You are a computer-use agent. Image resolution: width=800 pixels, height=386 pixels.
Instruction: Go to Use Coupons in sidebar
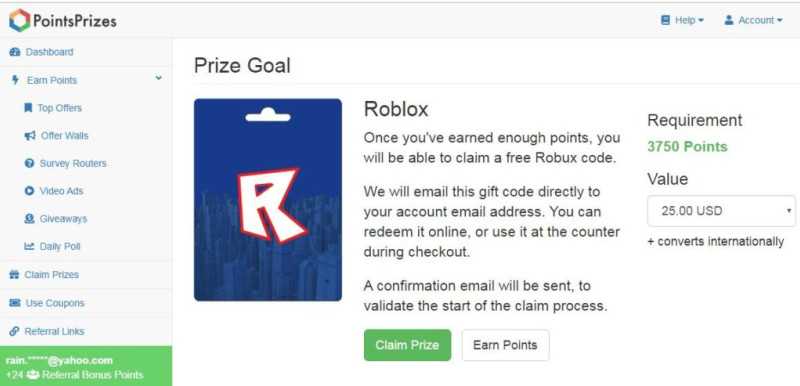pyautogui.click(x=55, y=303)
